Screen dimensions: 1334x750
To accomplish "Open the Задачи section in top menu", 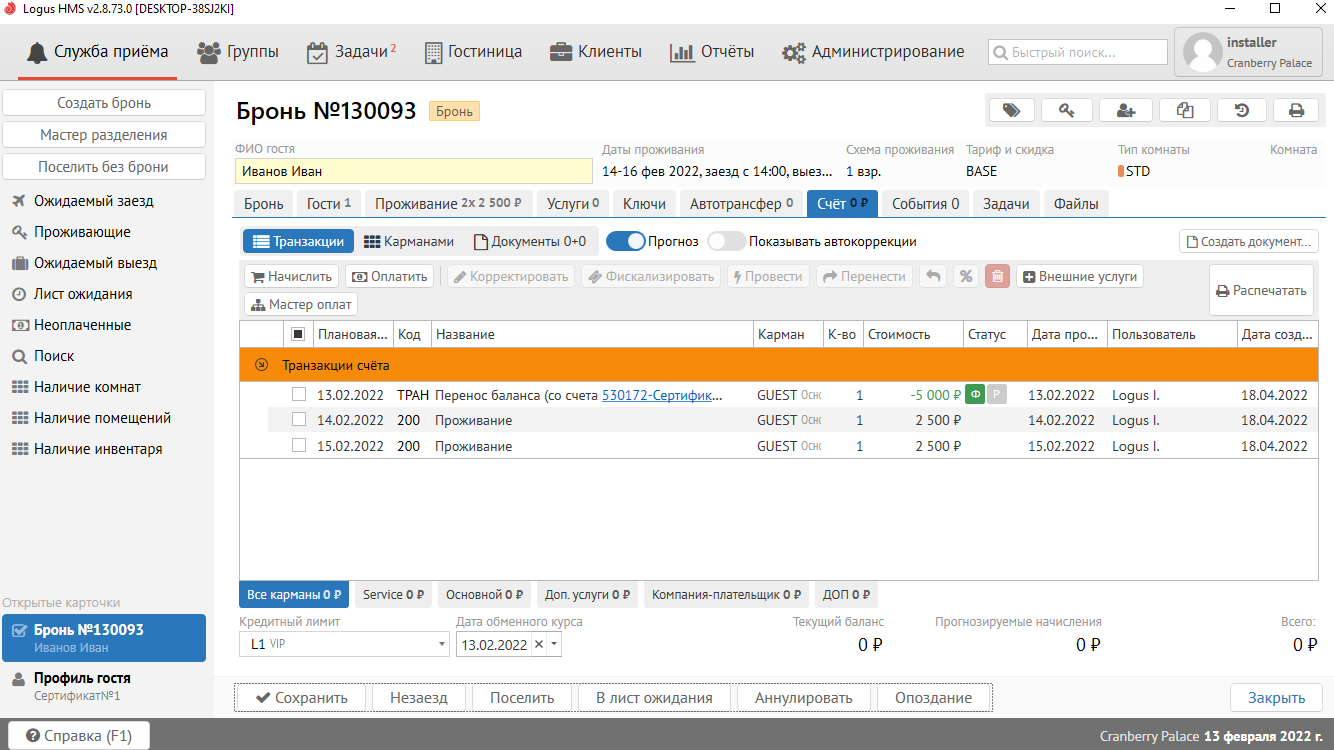I will coord(351,52).
